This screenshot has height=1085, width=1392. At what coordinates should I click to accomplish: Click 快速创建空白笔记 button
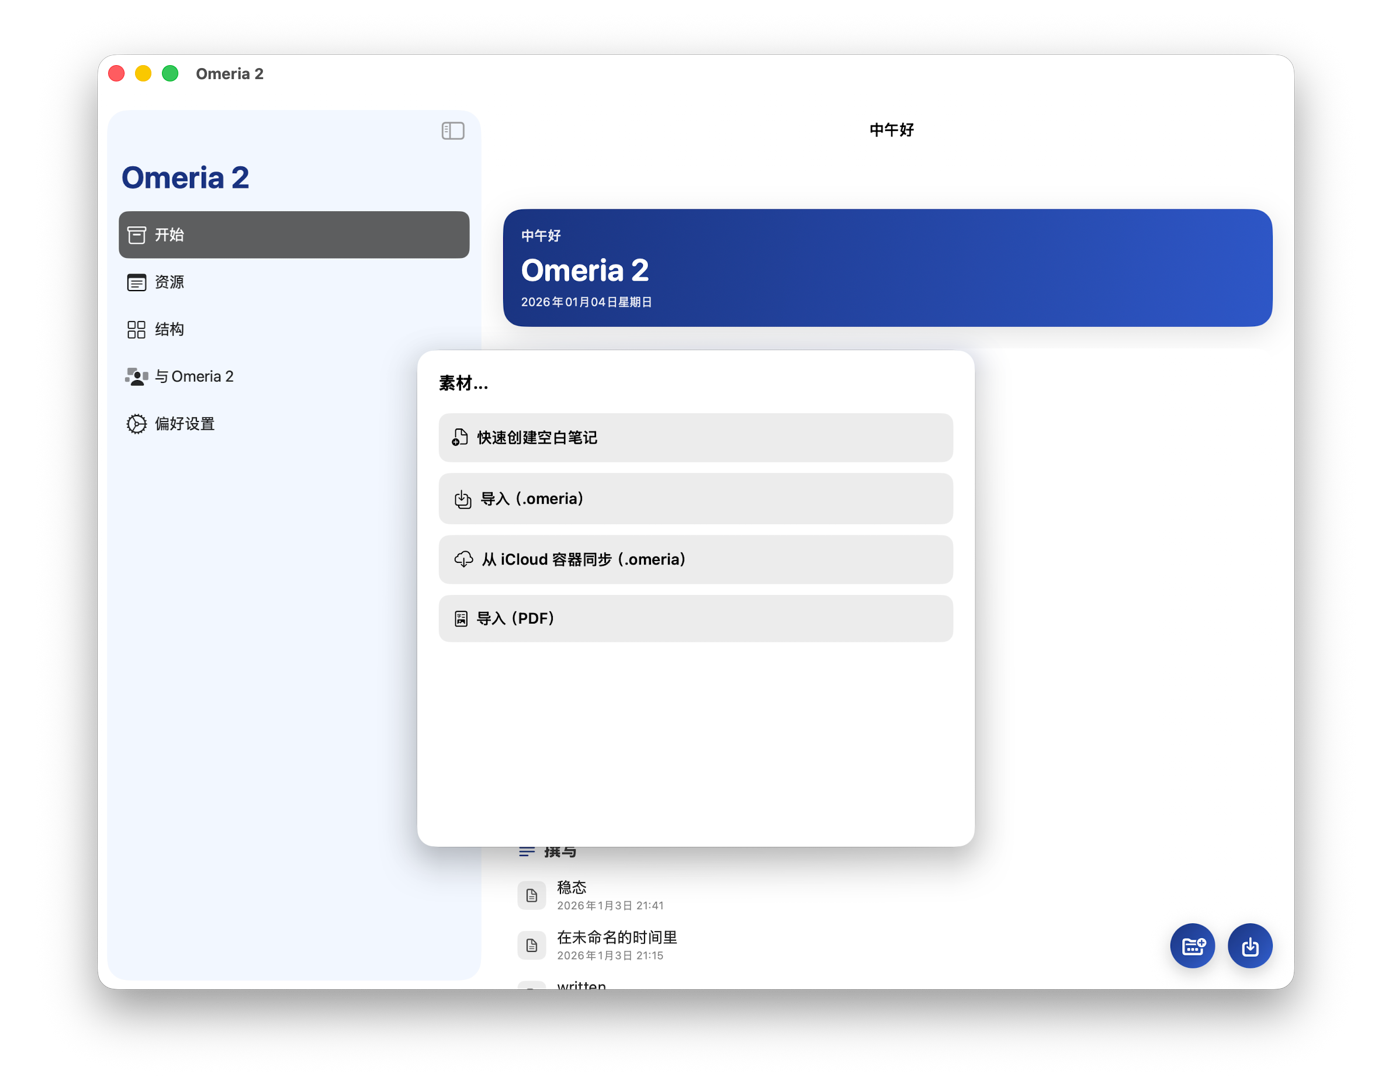click(695, 438)
